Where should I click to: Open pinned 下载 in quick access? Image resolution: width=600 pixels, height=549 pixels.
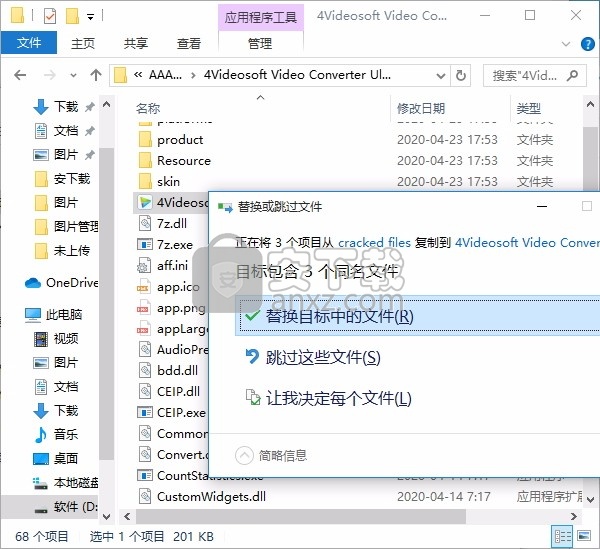click(66, 106)
